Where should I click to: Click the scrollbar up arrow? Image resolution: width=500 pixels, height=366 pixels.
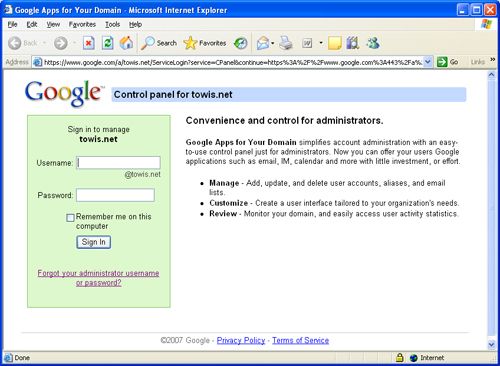coord(491,75)
